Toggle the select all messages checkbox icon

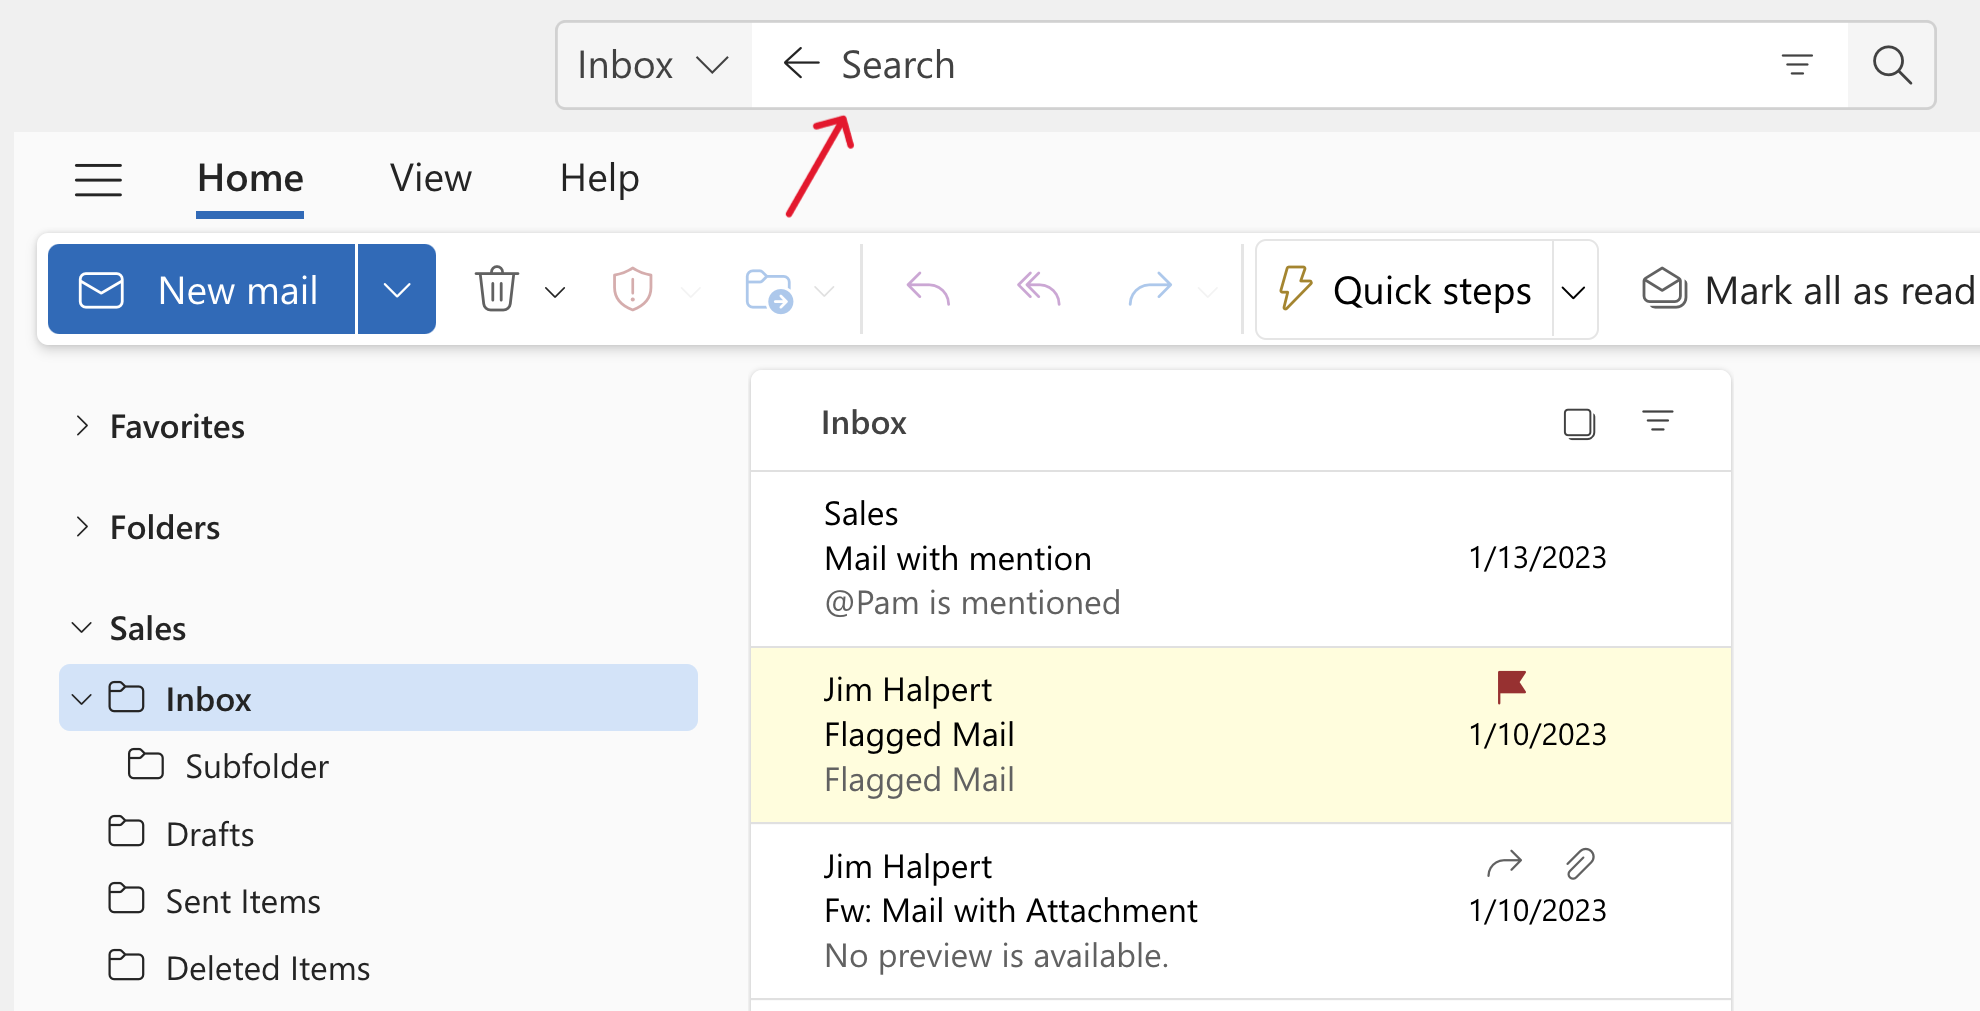(x=1579, y=423)
